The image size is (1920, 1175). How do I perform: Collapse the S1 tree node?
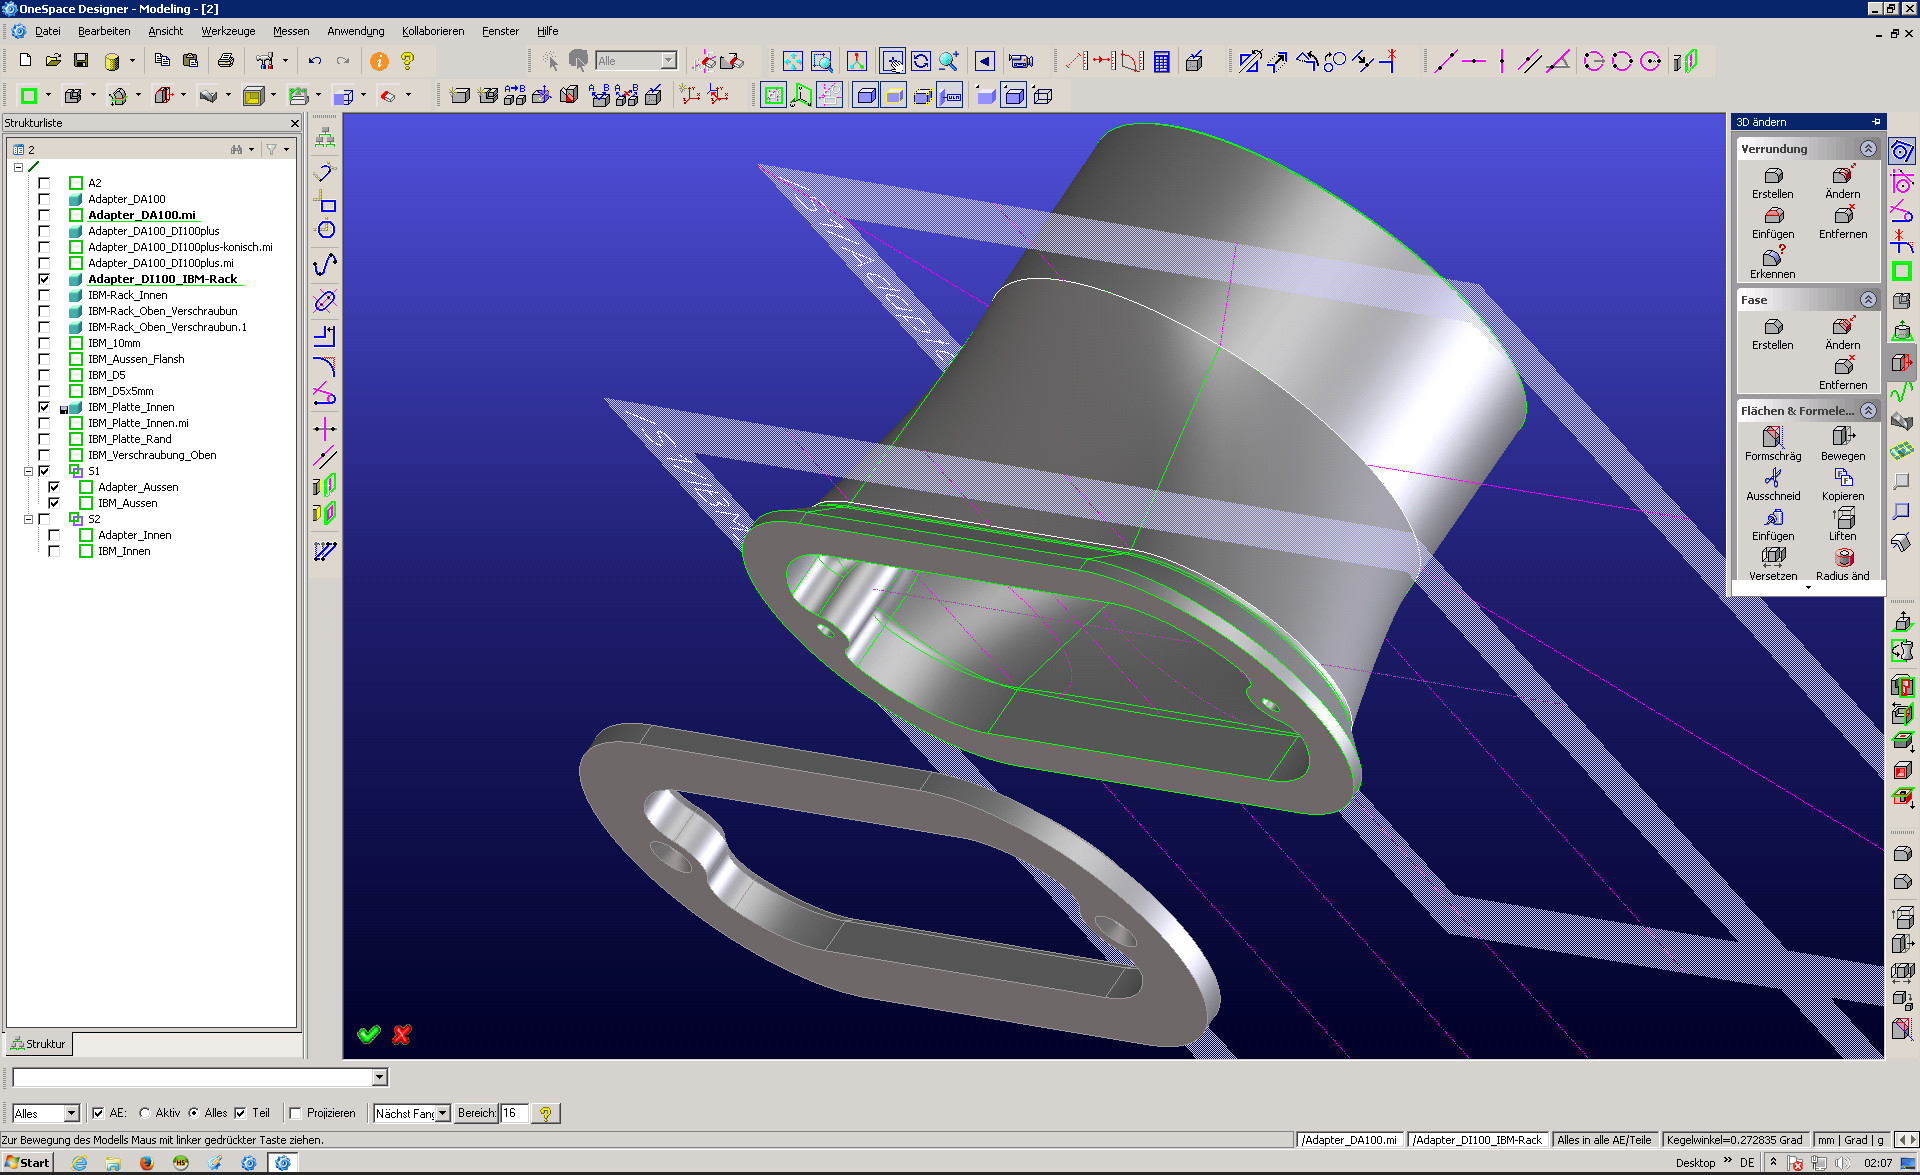(x=29, y=471)
